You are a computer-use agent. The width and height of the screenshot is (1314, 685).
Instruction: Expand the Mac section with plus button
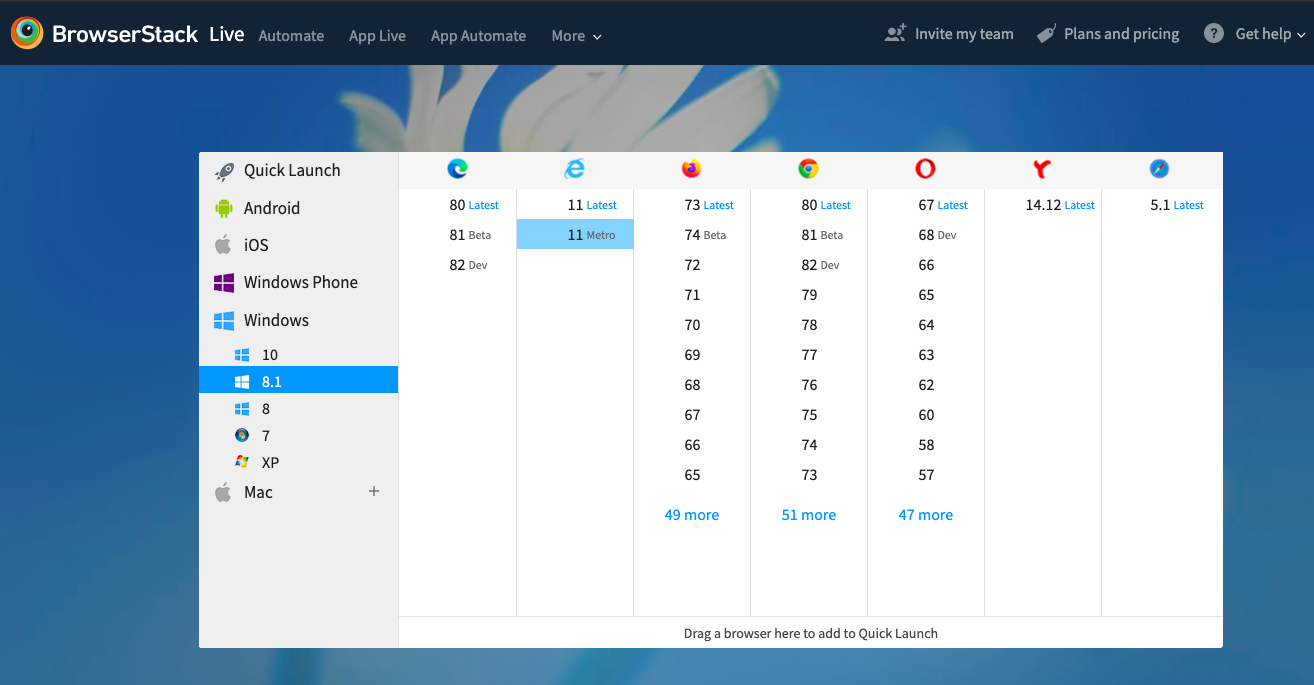coord(374,491)
